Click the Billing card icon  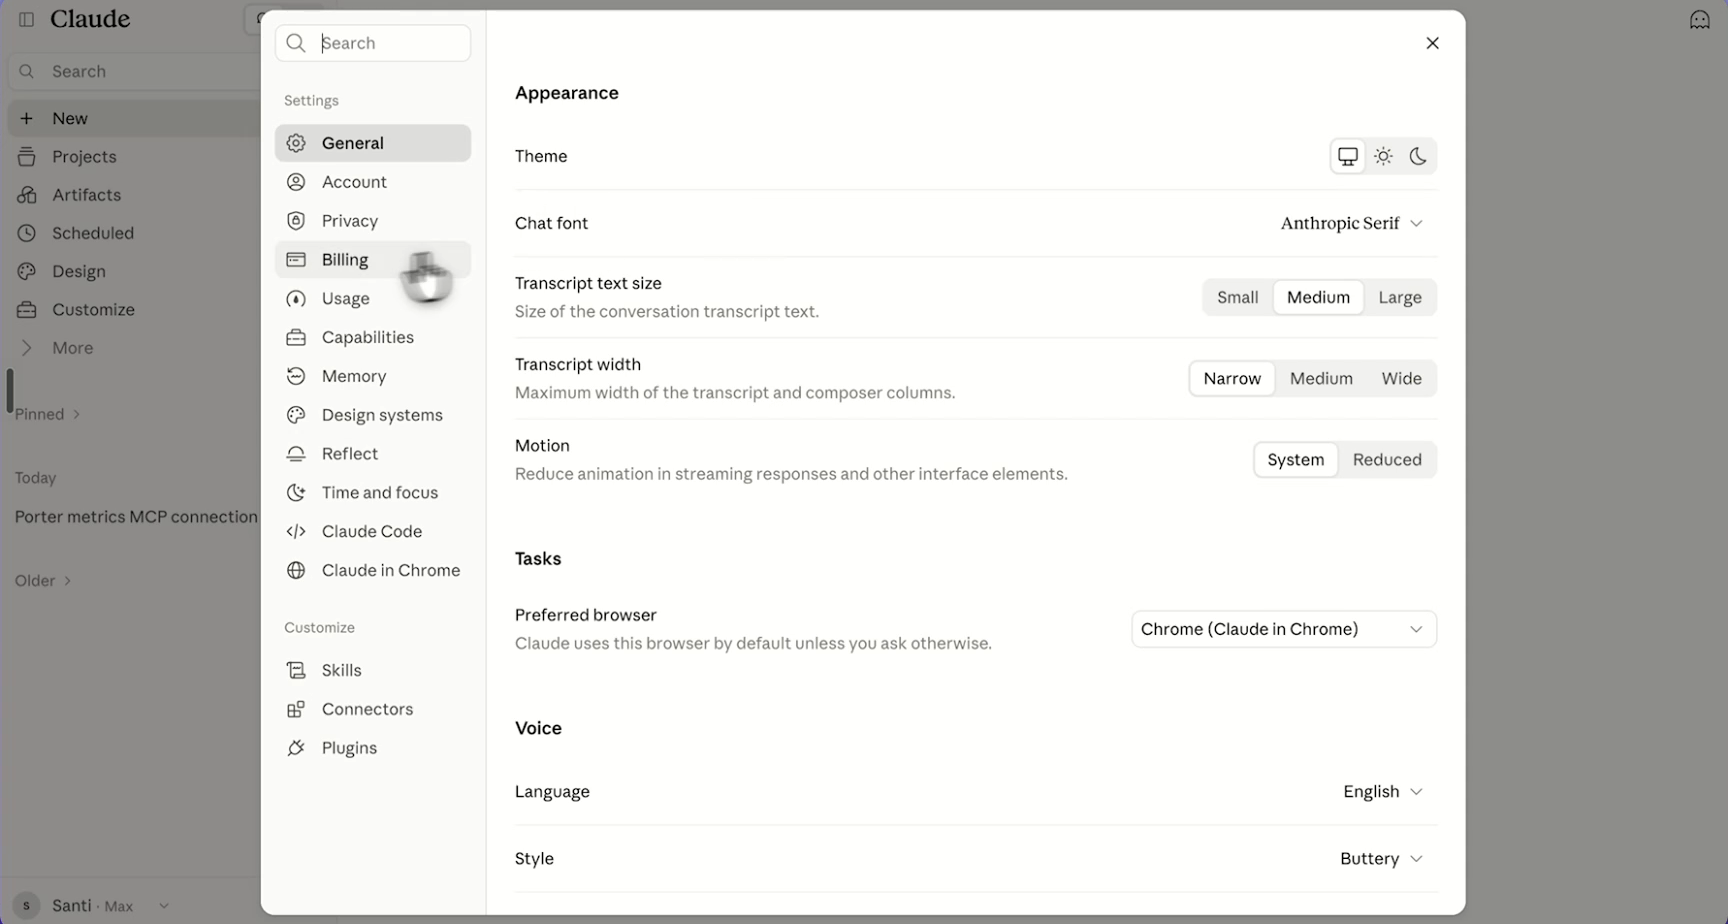296,260
